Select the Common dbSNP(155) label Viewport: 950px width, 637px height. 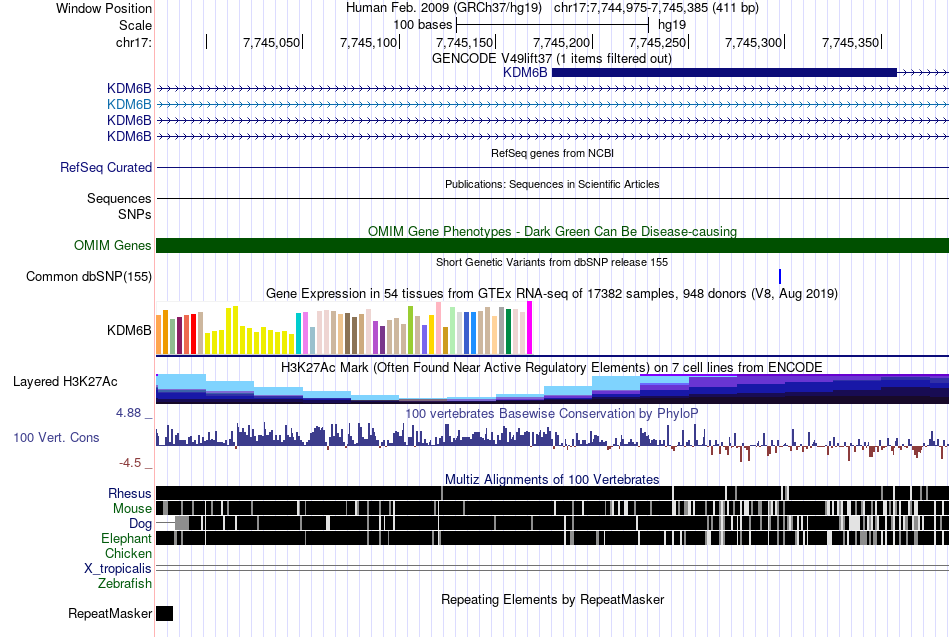[89, 276]
